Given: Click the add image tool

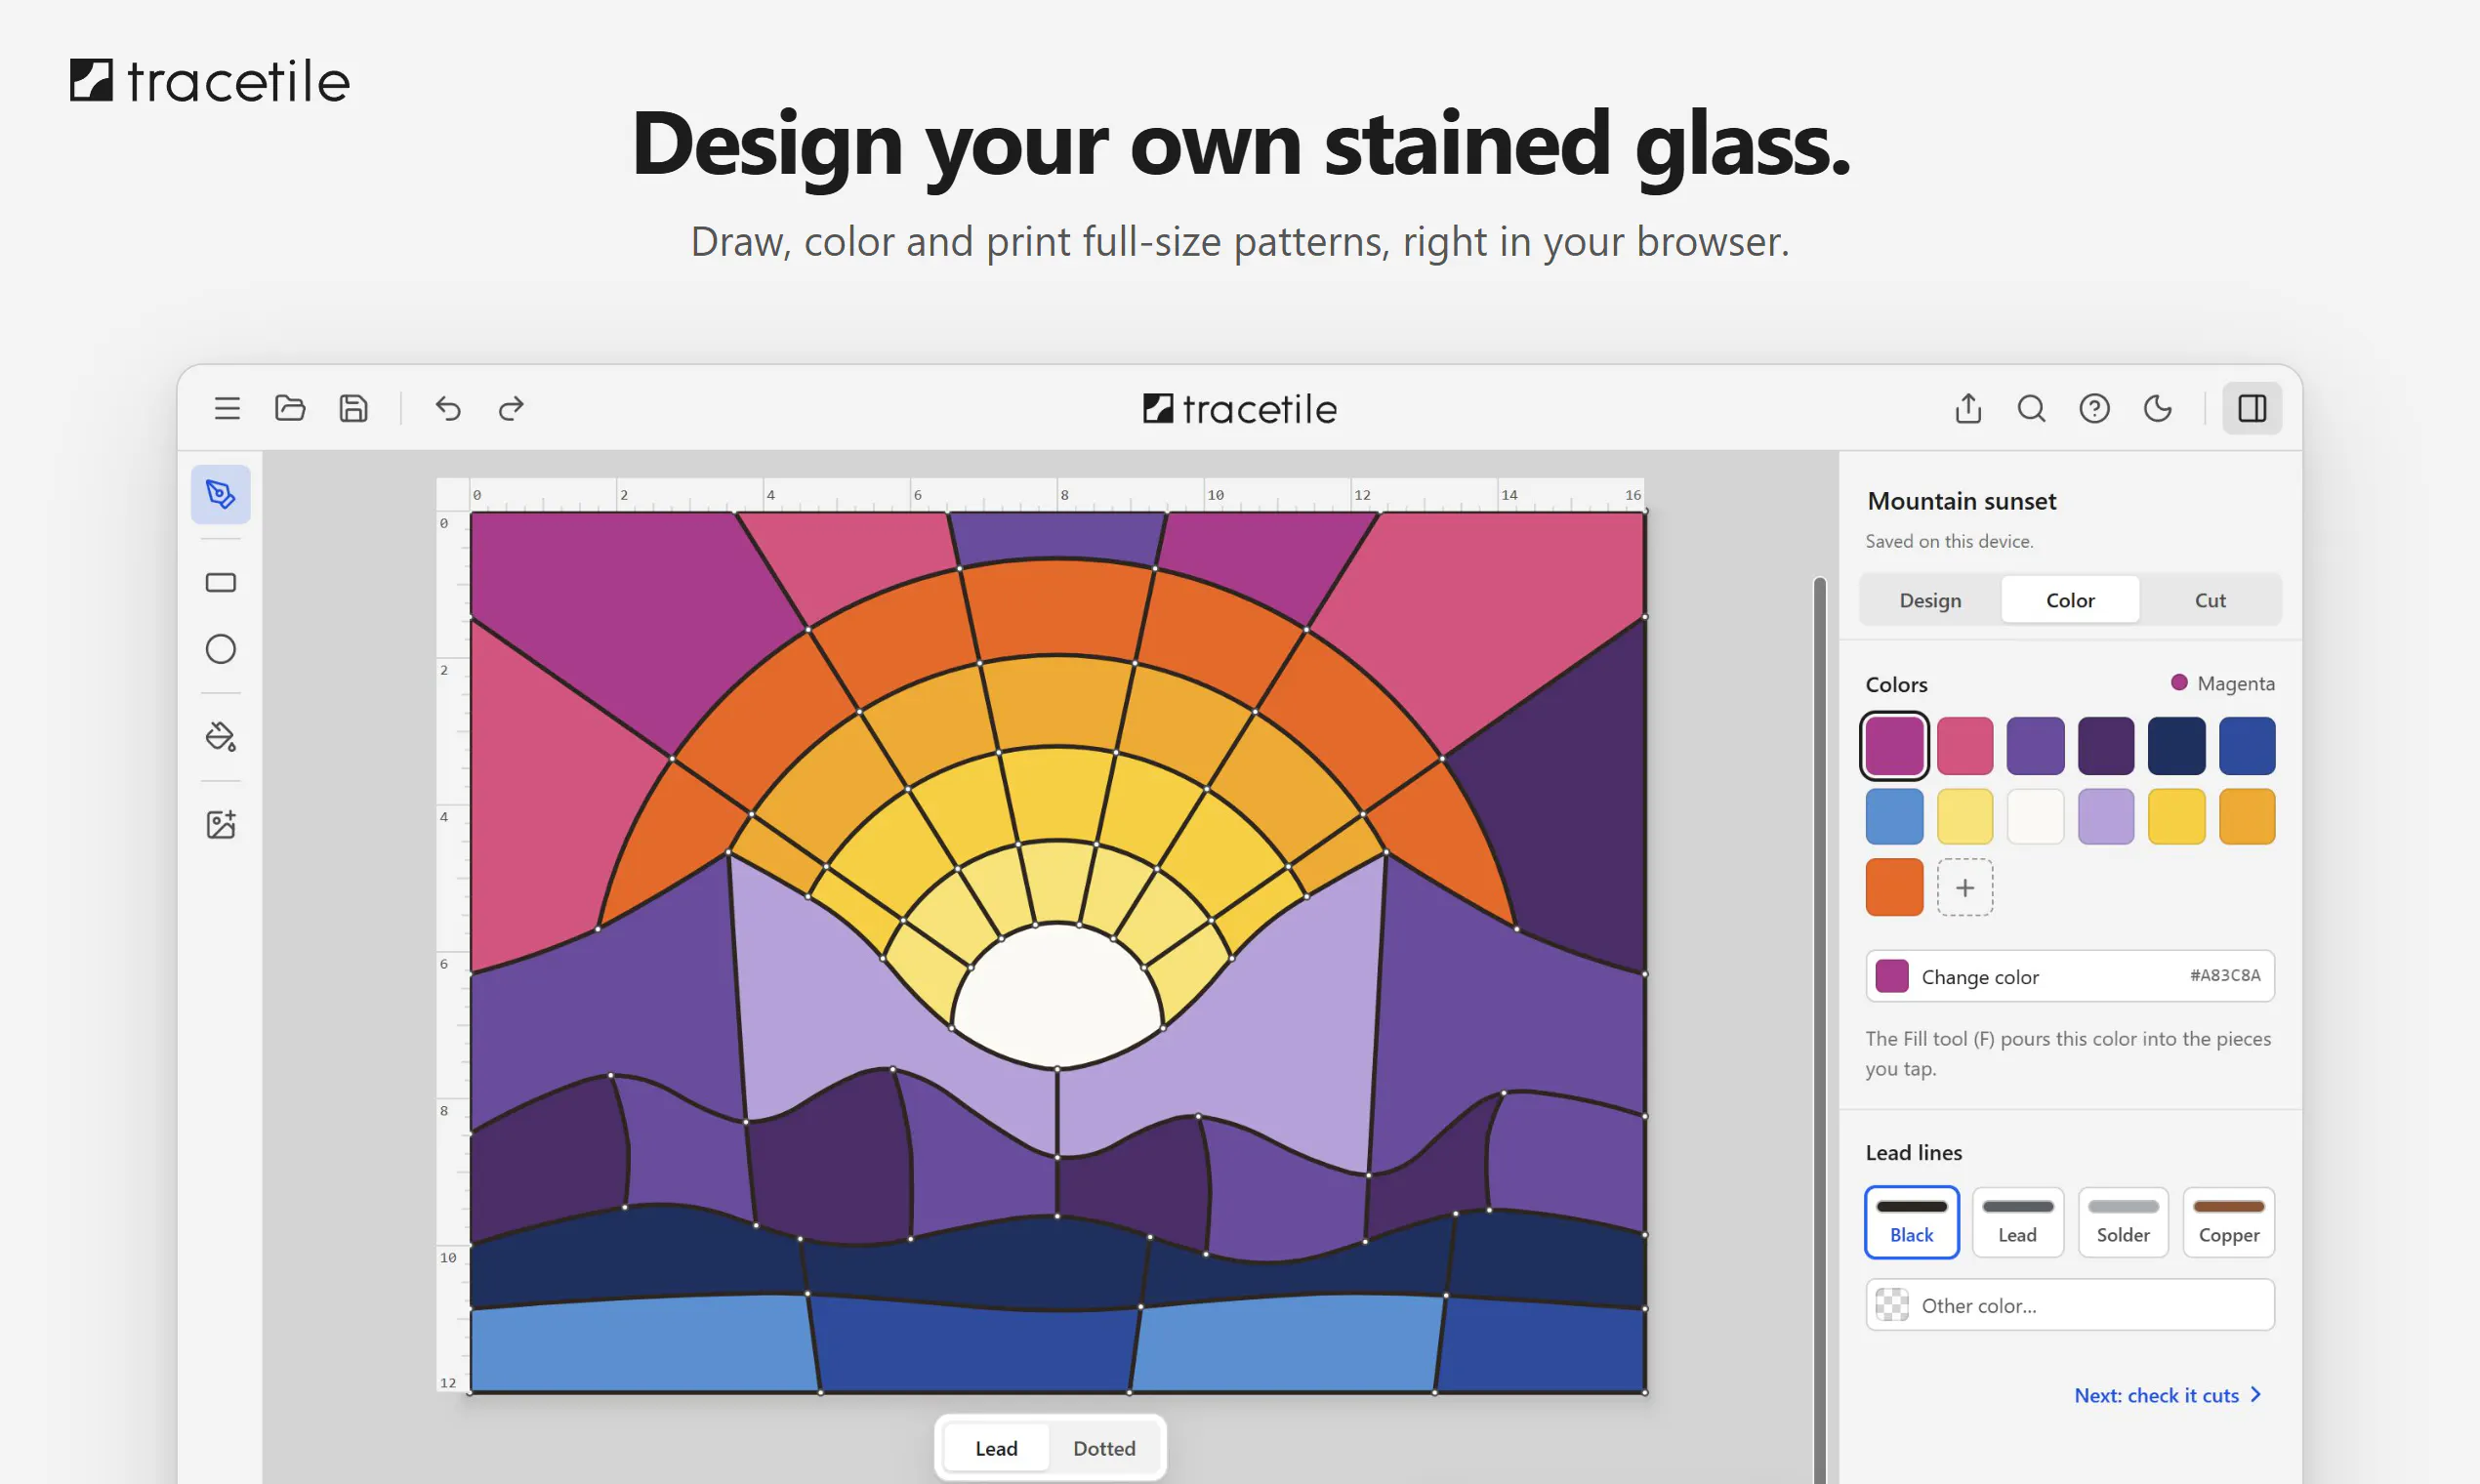Looking at the screenshot, I should click(221, 825).
